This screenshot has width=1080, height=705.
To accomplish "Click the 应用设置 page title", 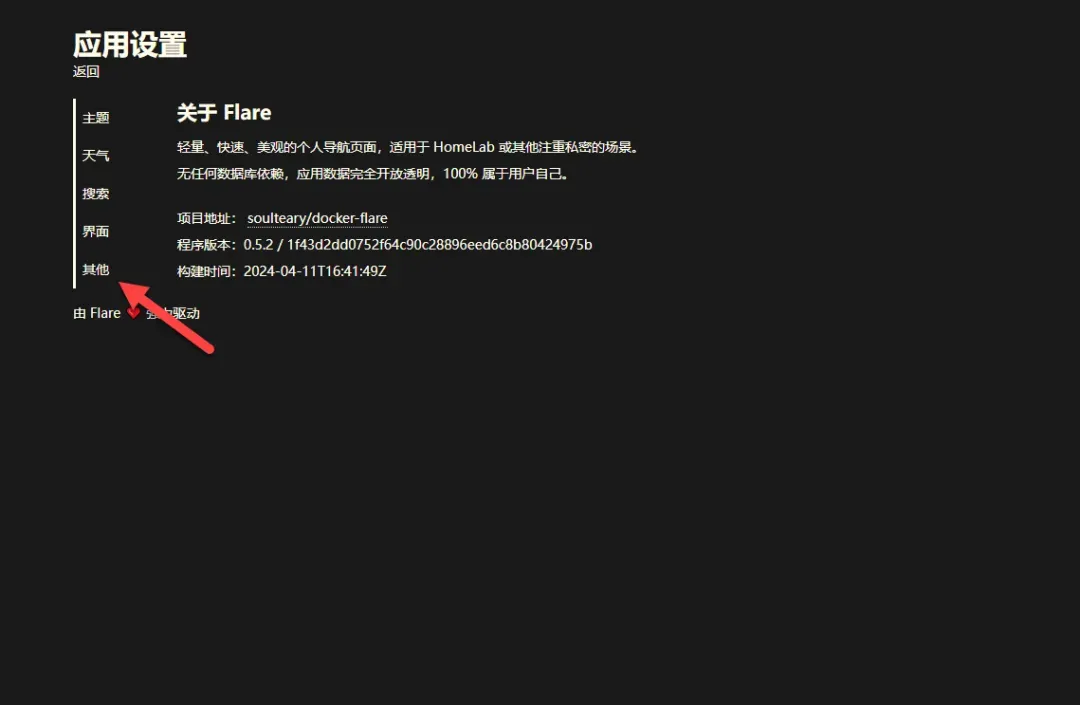I will pos(129,45).
